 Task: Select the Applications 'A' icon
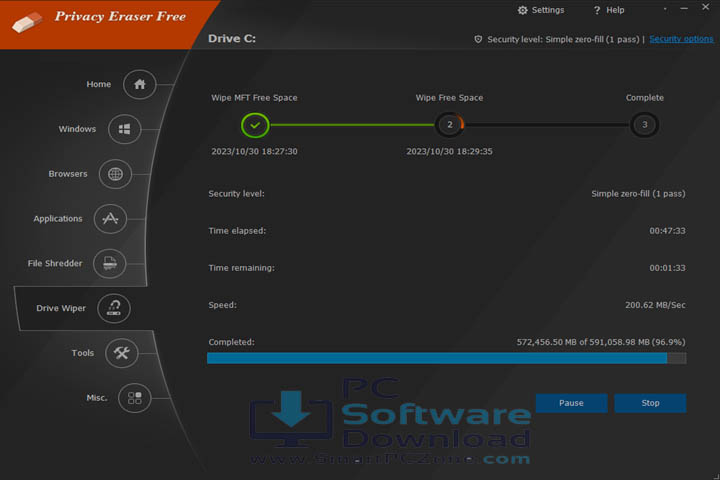110,219
